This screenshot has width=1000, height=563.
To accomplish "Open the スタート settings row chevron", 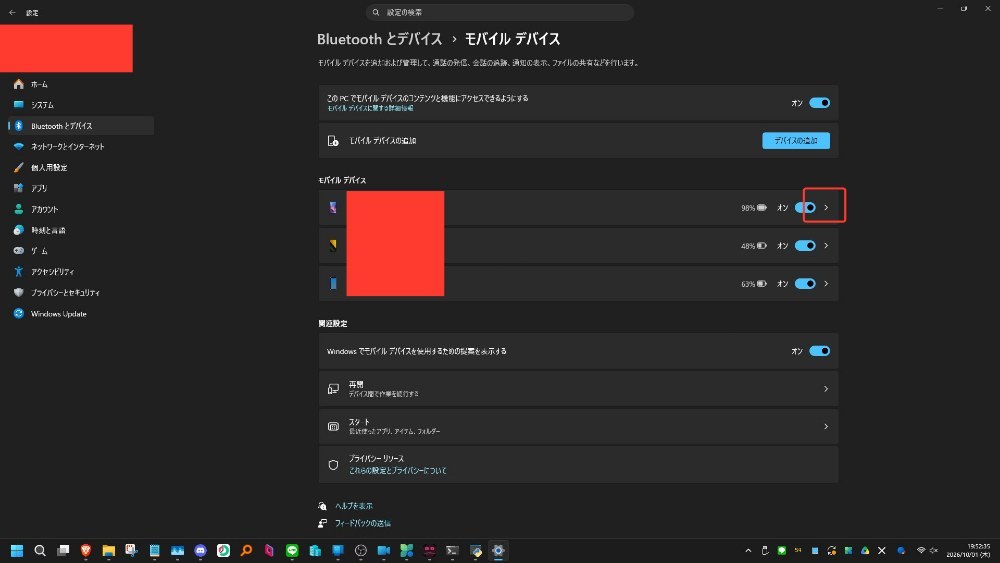I will tap(826, 427).
